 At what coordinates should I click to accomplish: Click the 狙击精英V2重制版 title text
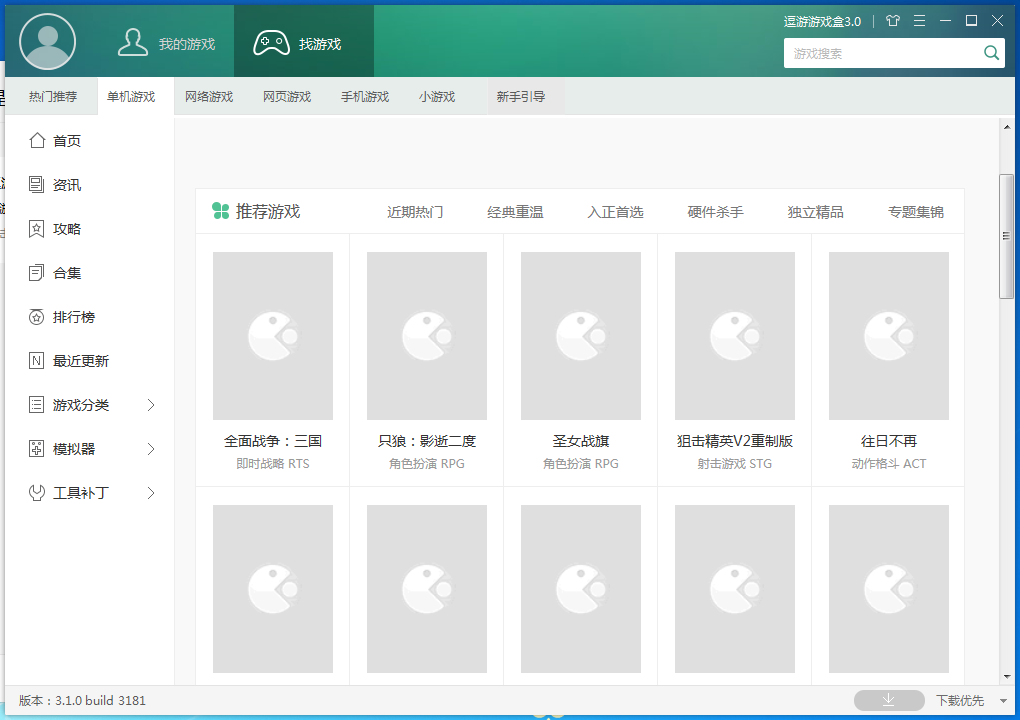(x=735, y=441)
